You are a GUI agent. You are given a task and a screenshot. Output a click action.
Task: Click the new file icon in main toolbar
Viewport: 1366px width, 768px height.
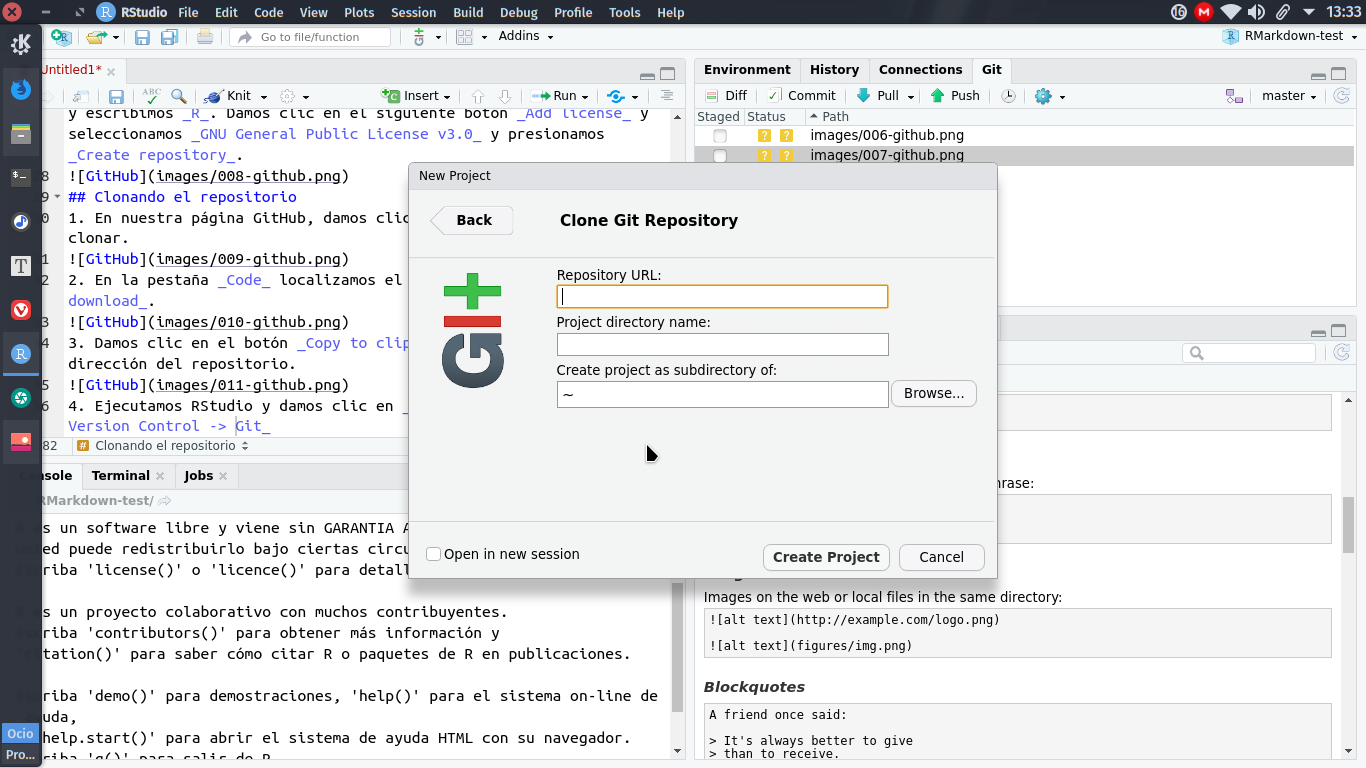[x=60, y=37]
